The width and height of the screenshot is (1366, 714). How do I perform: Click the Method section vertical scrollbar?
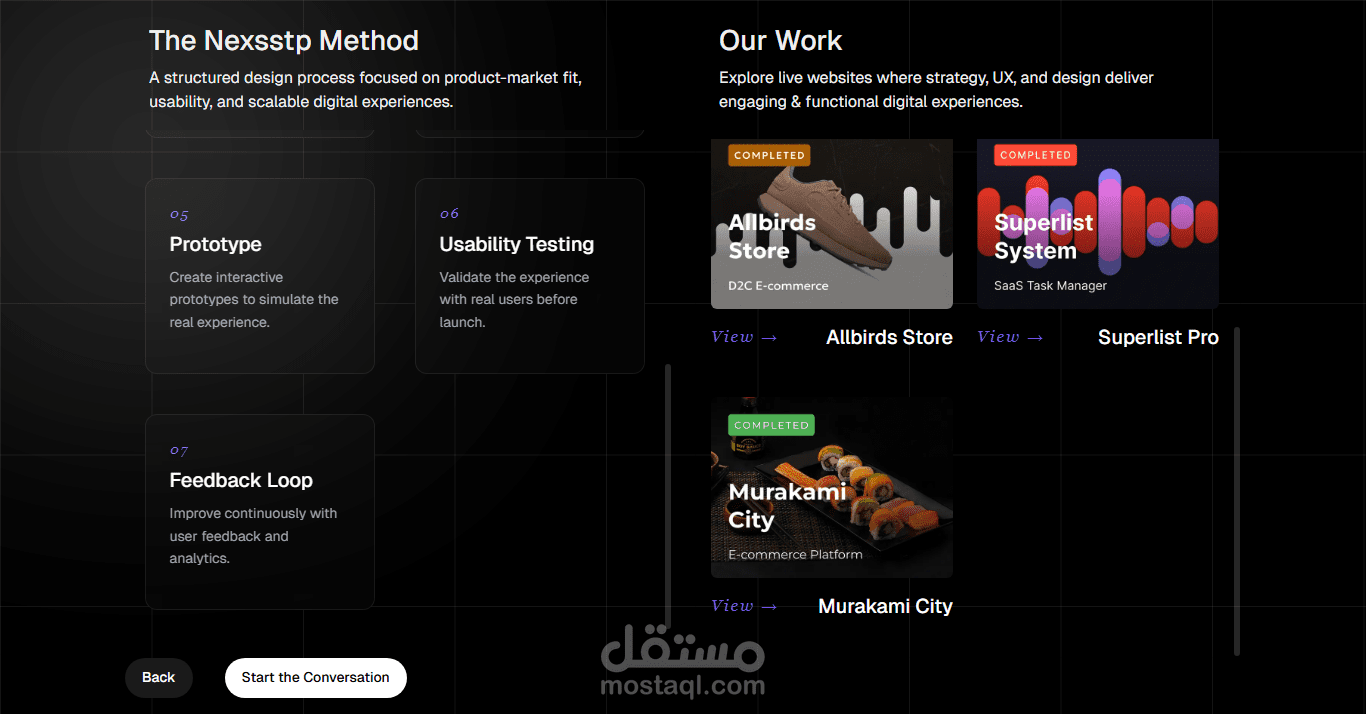[668, 496]
